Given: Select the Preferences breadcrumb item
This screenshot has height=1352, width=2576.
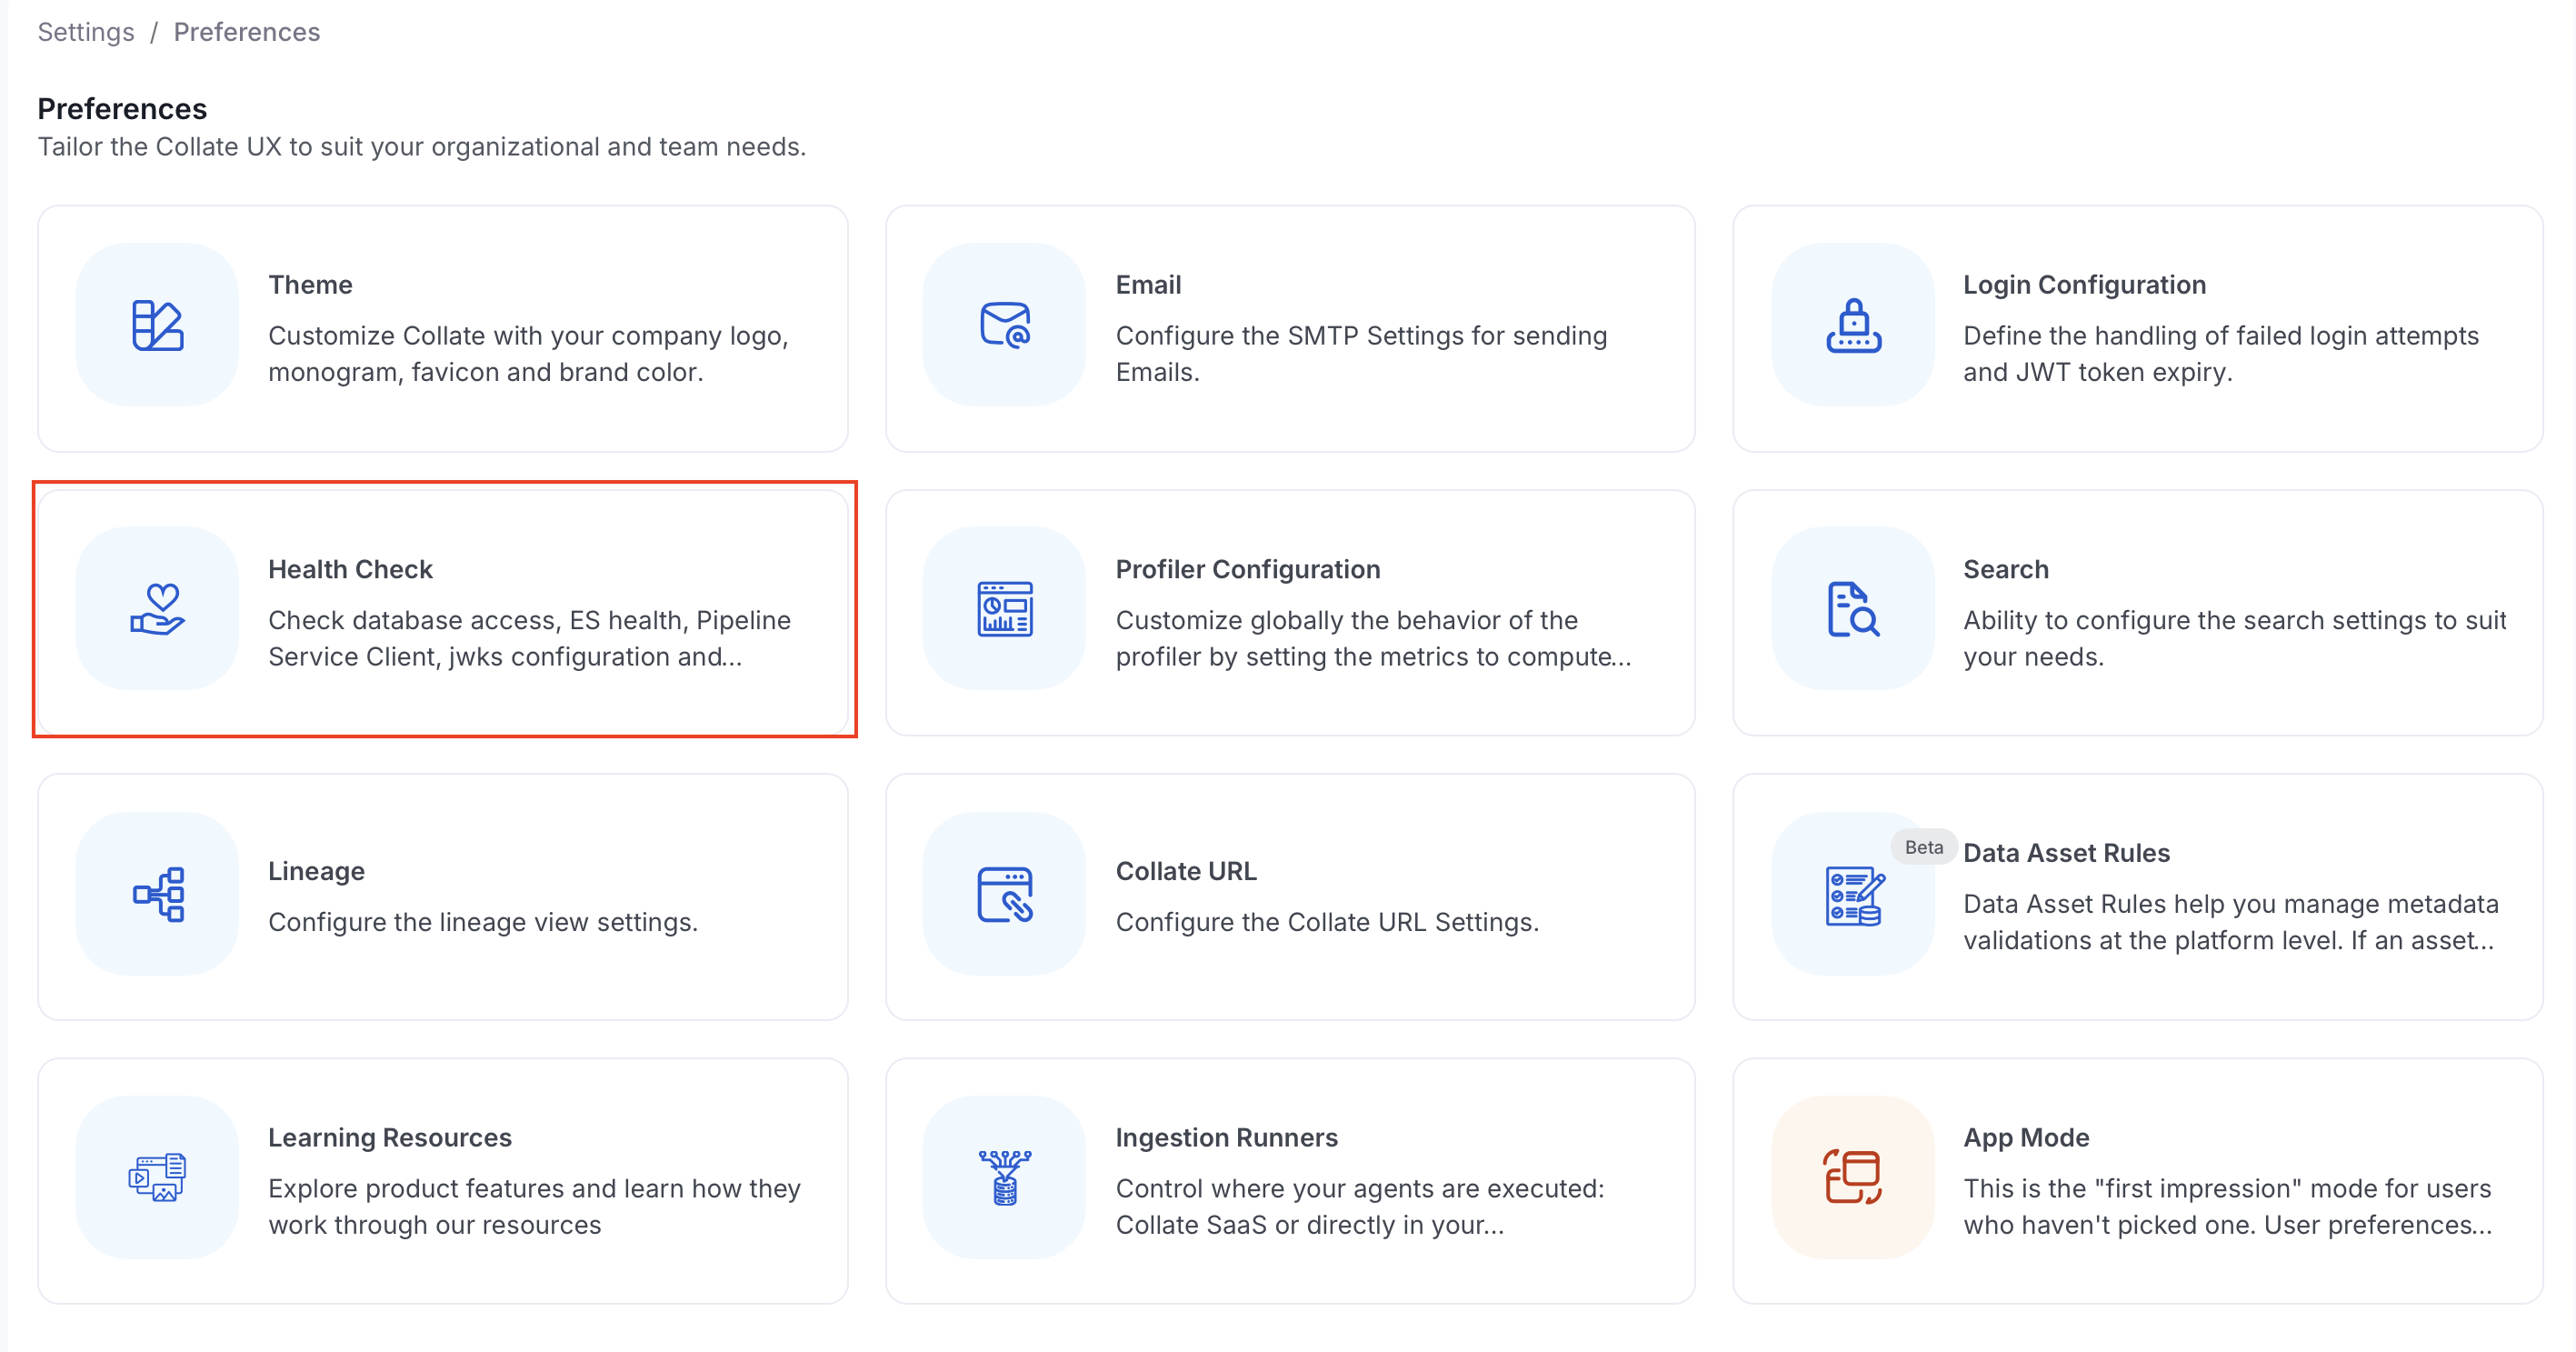Looking at the screenshot, I should coord(247,32).
